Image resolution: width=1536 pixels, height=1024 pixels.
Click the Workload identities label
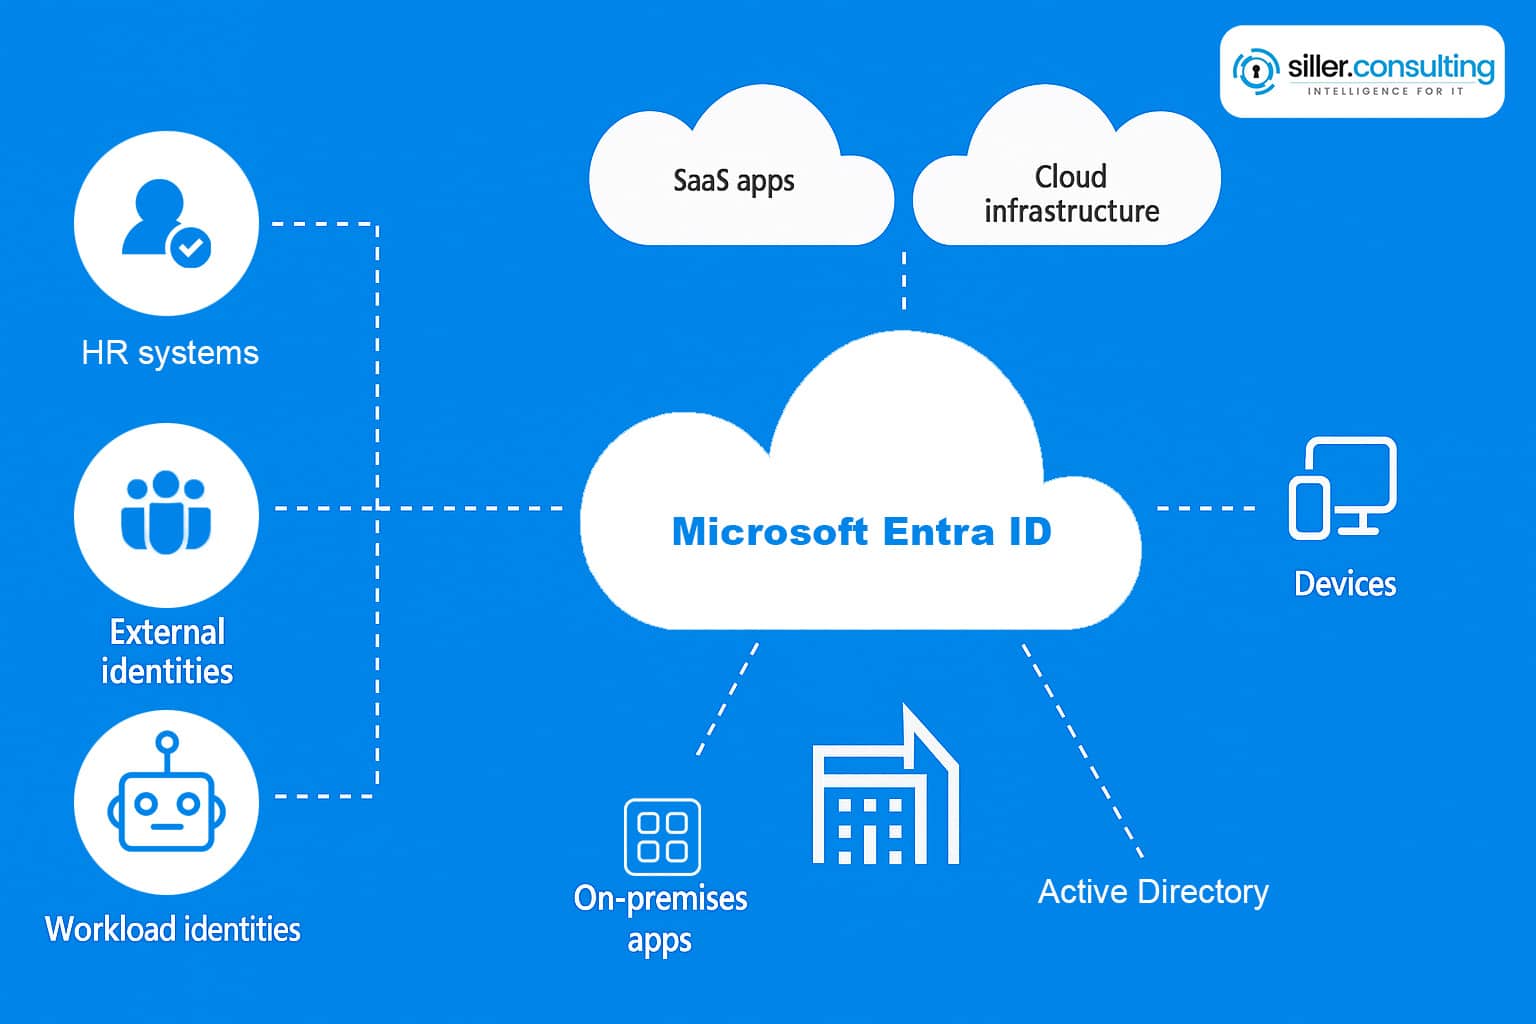pyautogui.click(x=173, y=929)
